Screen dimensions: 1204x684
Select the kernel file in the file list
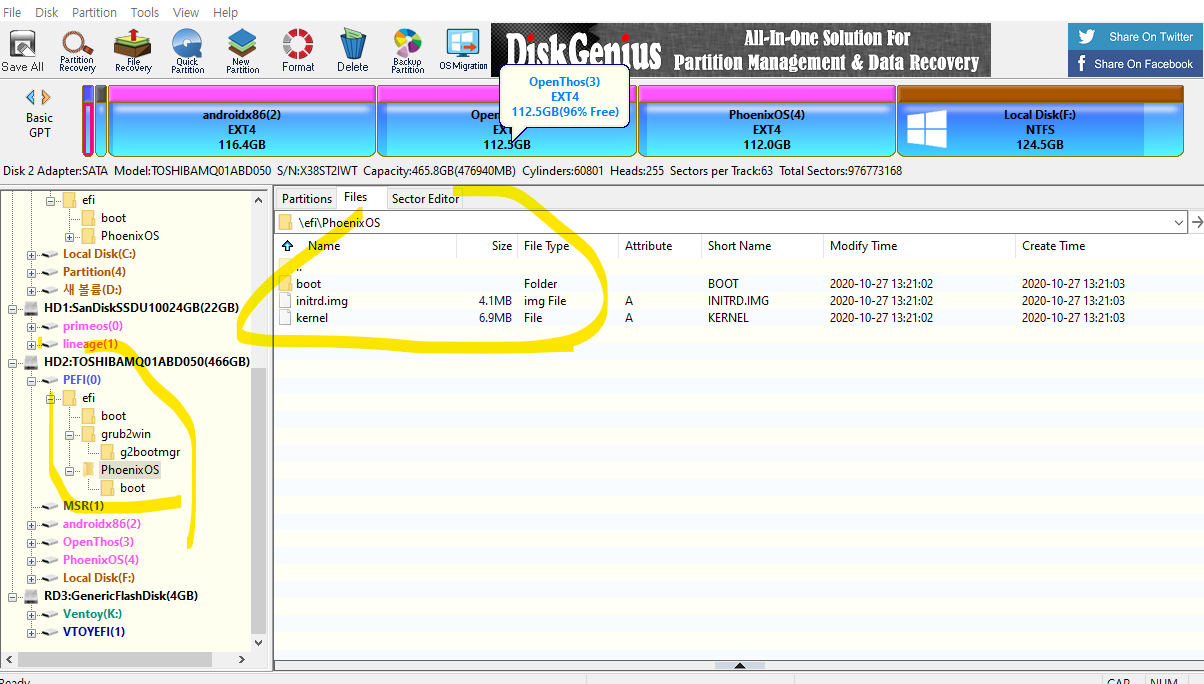739,317
